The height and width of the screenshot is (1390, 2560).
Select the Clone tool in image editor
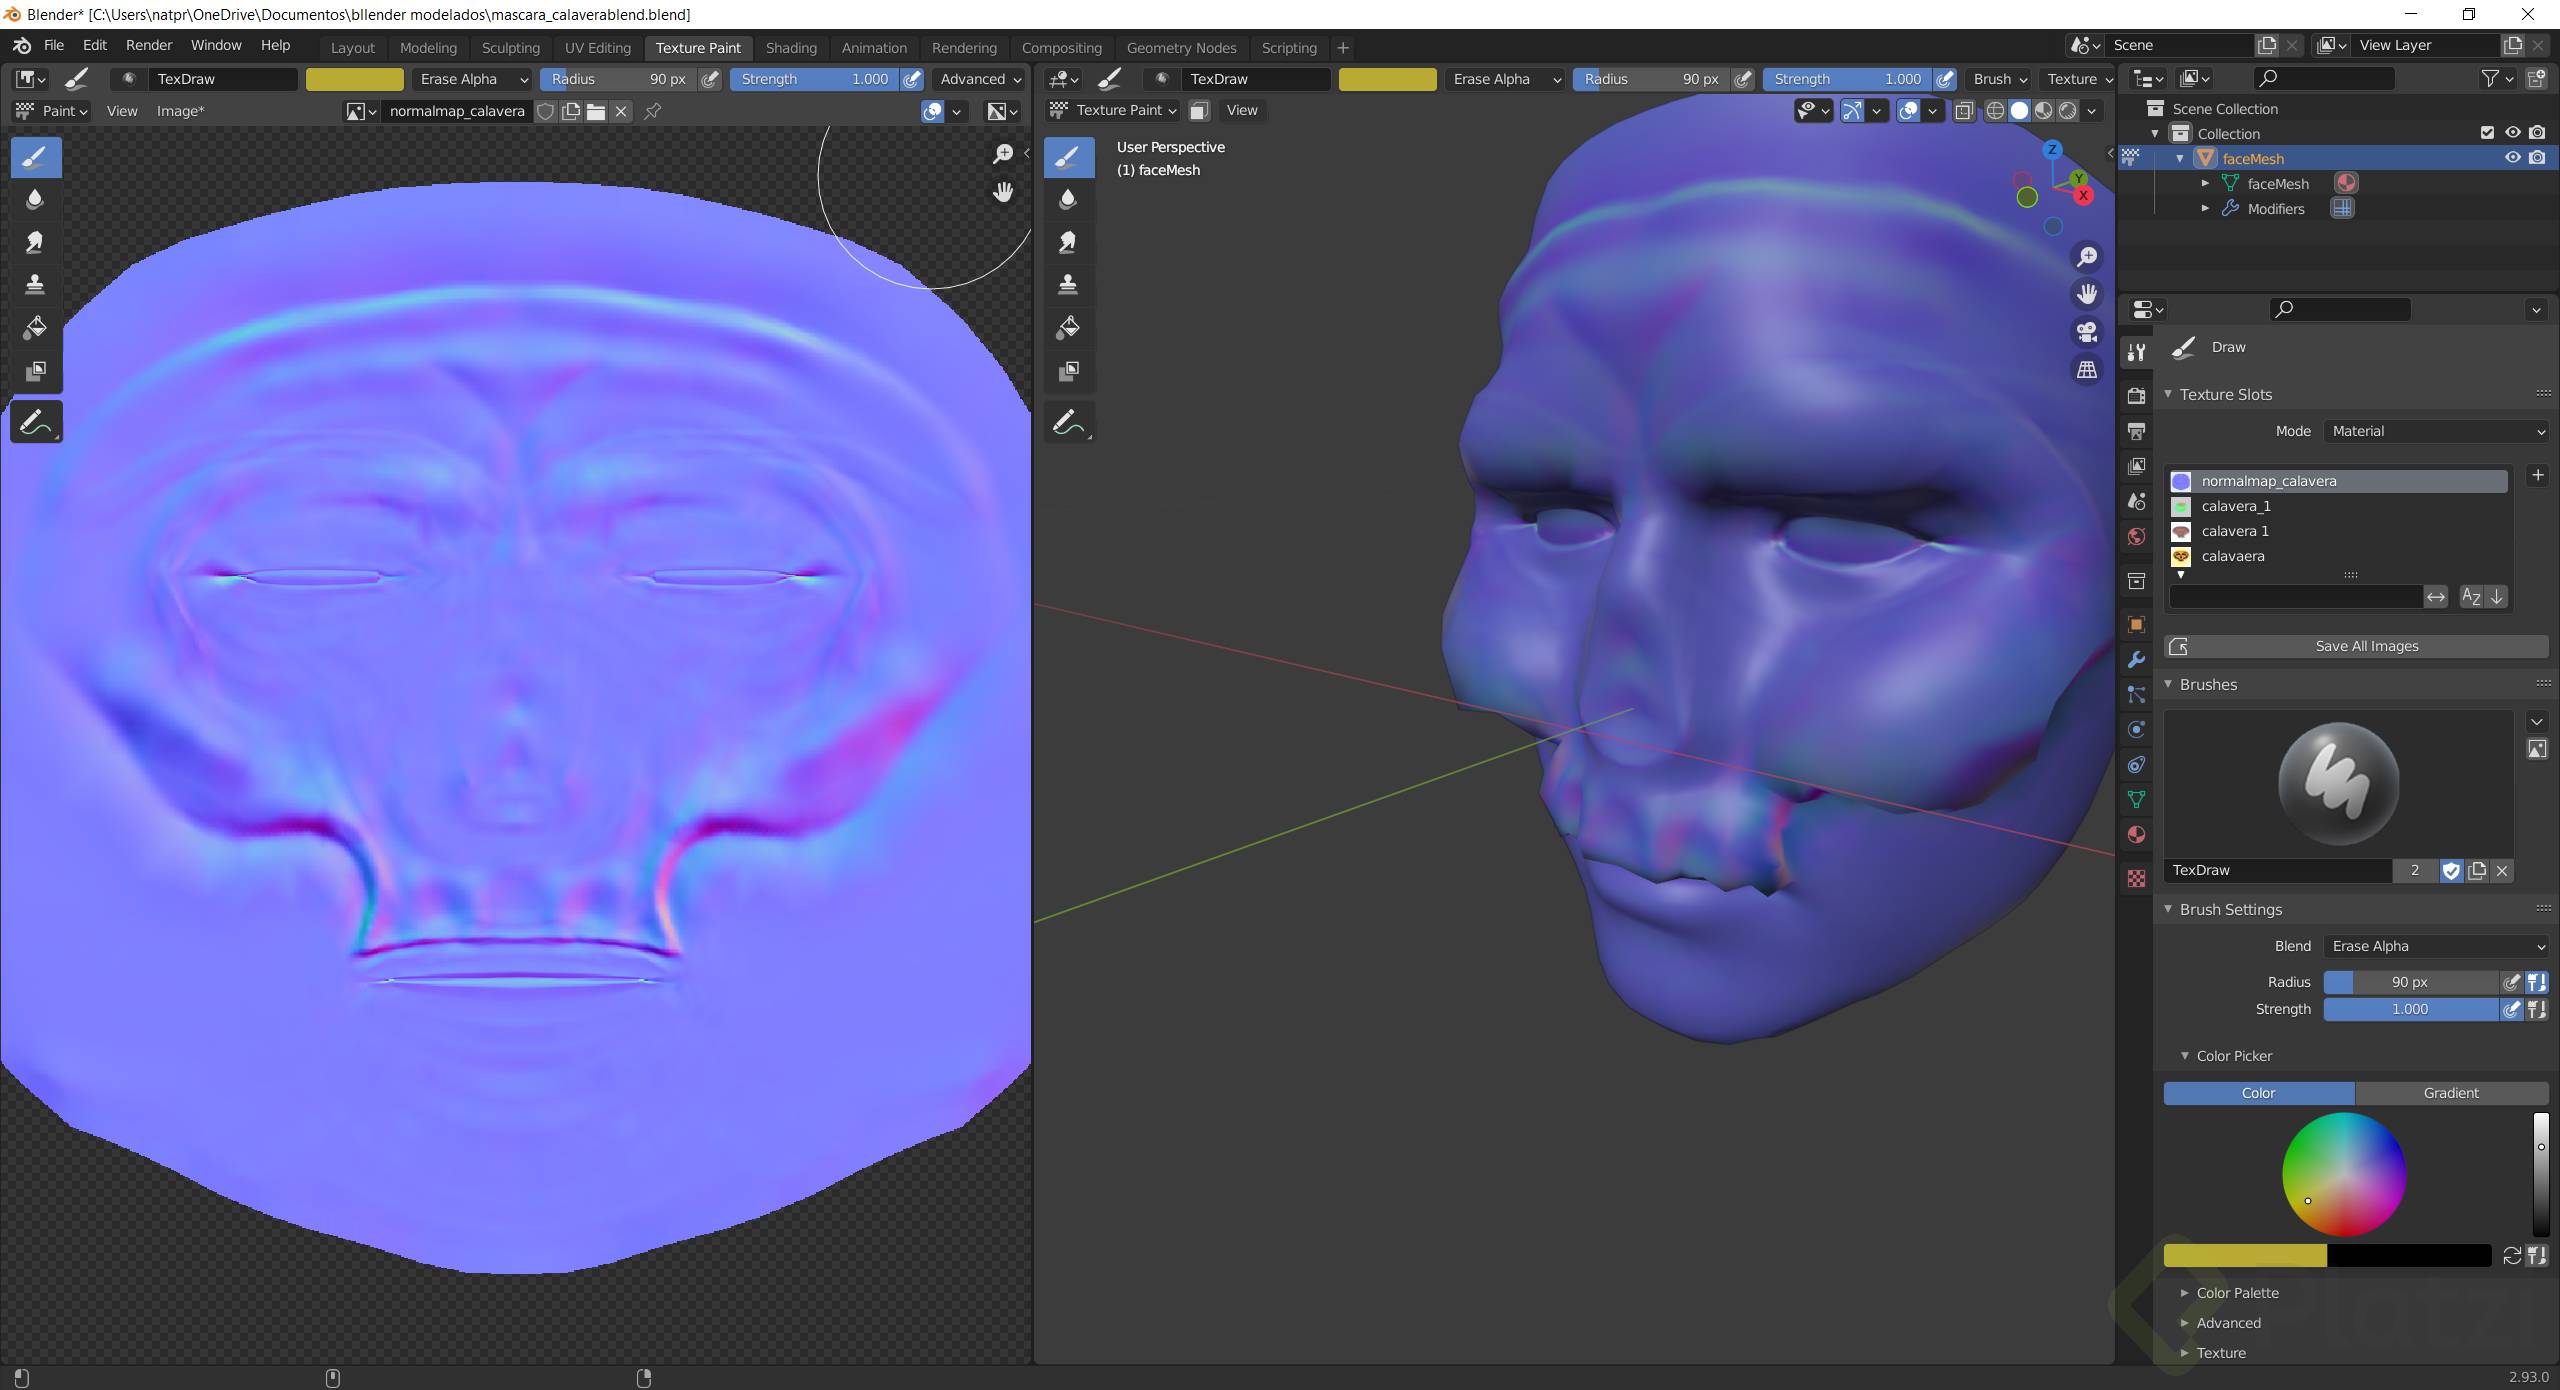coord(35,284)
